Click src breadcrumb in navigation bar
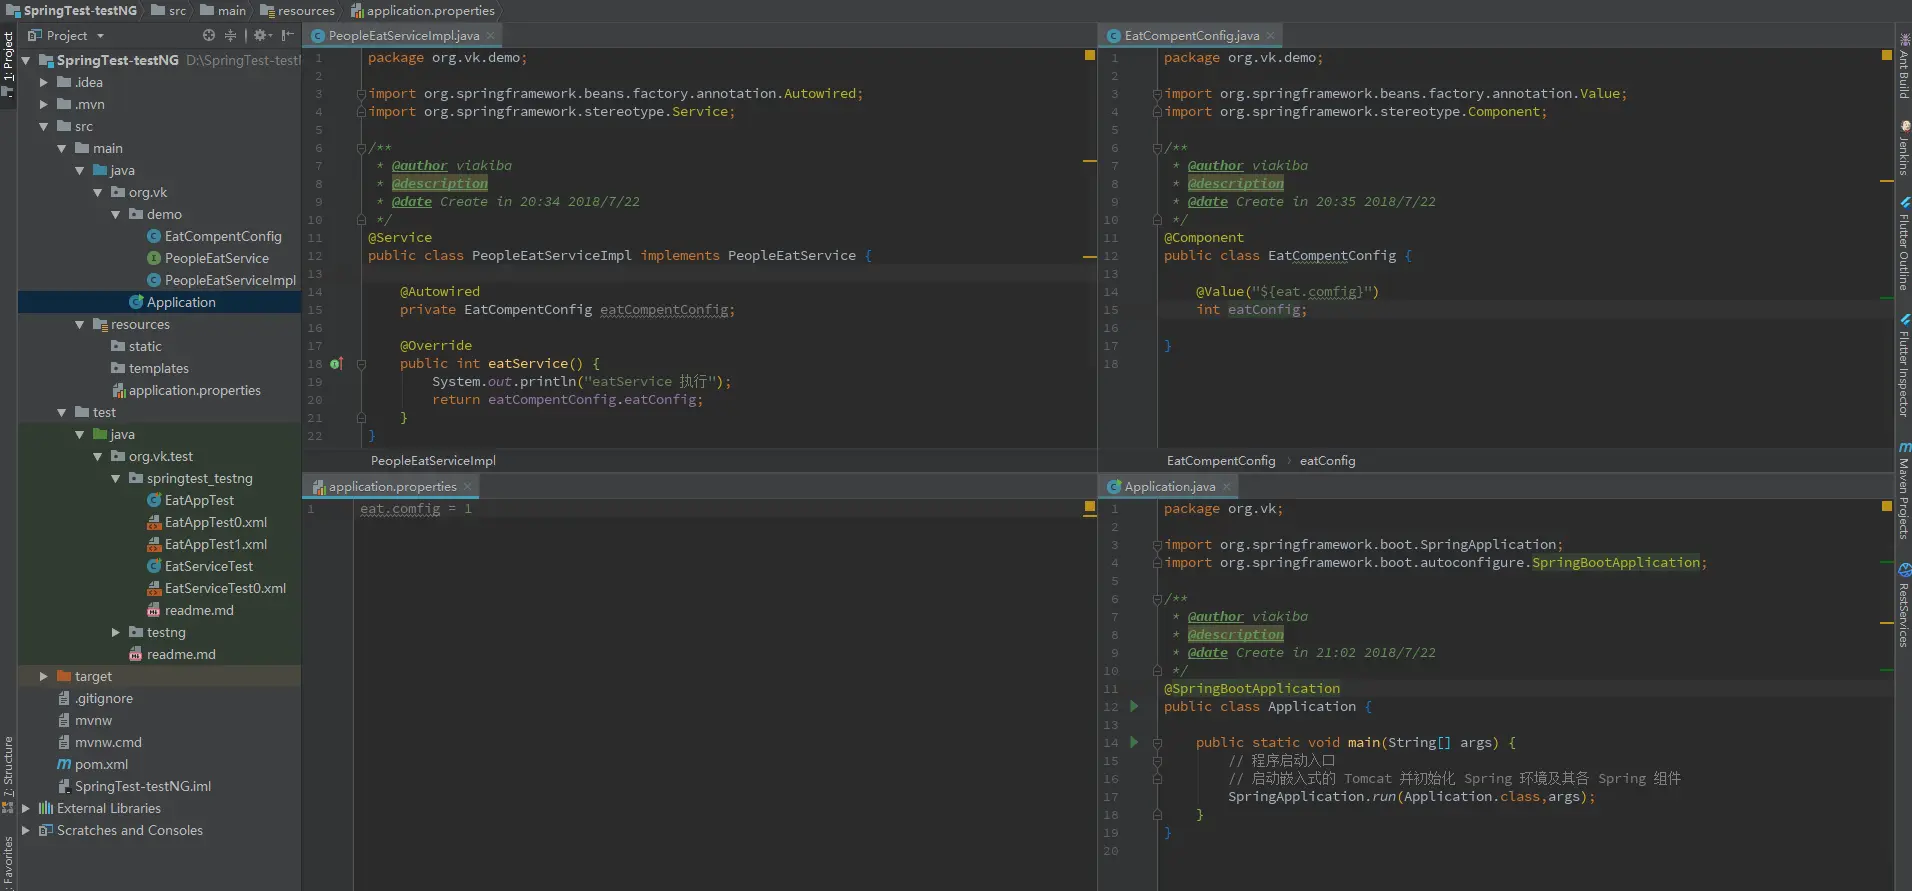 [168, 10]
